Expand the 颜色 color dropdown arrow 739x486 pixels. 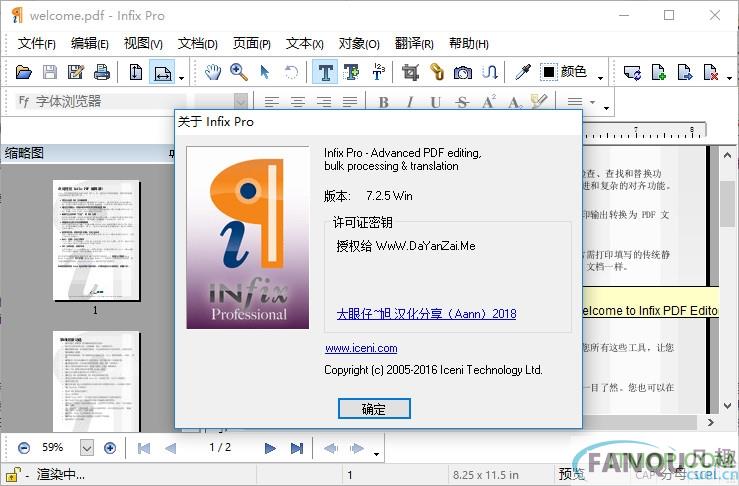600,77
